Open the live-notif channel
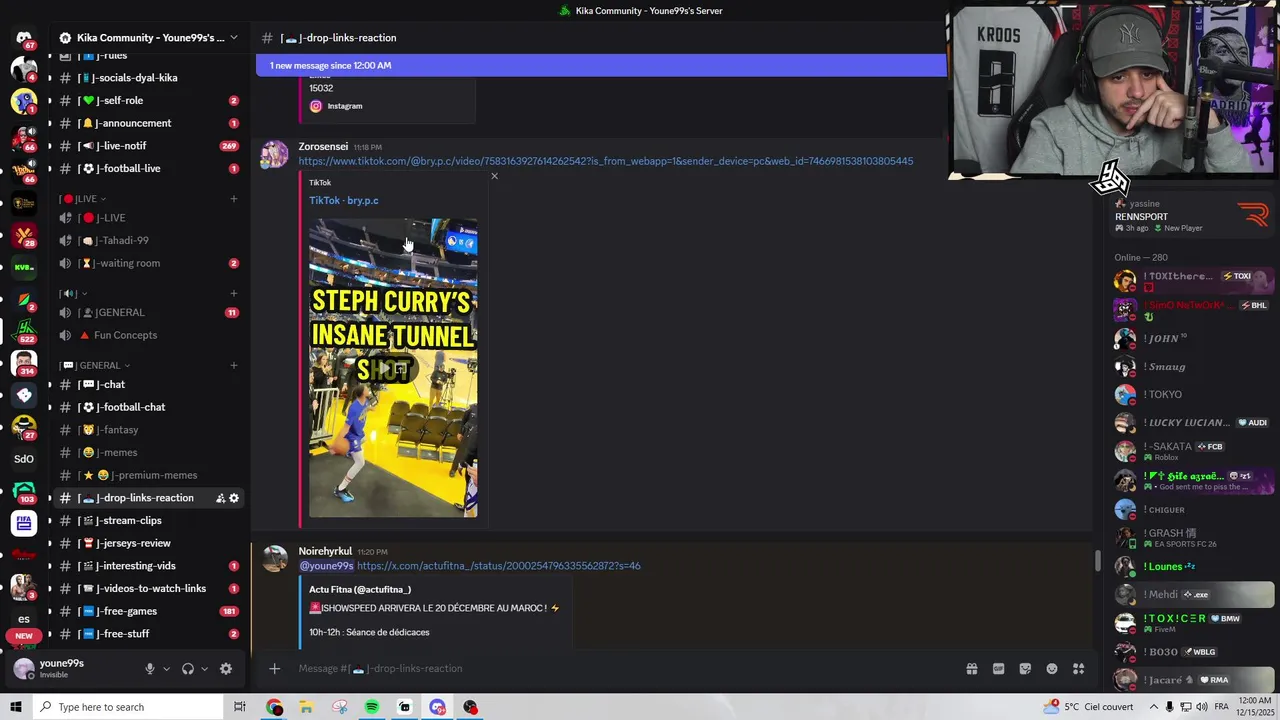The width and height of the screenshot is (1280, 720). (x=149, y=146)
